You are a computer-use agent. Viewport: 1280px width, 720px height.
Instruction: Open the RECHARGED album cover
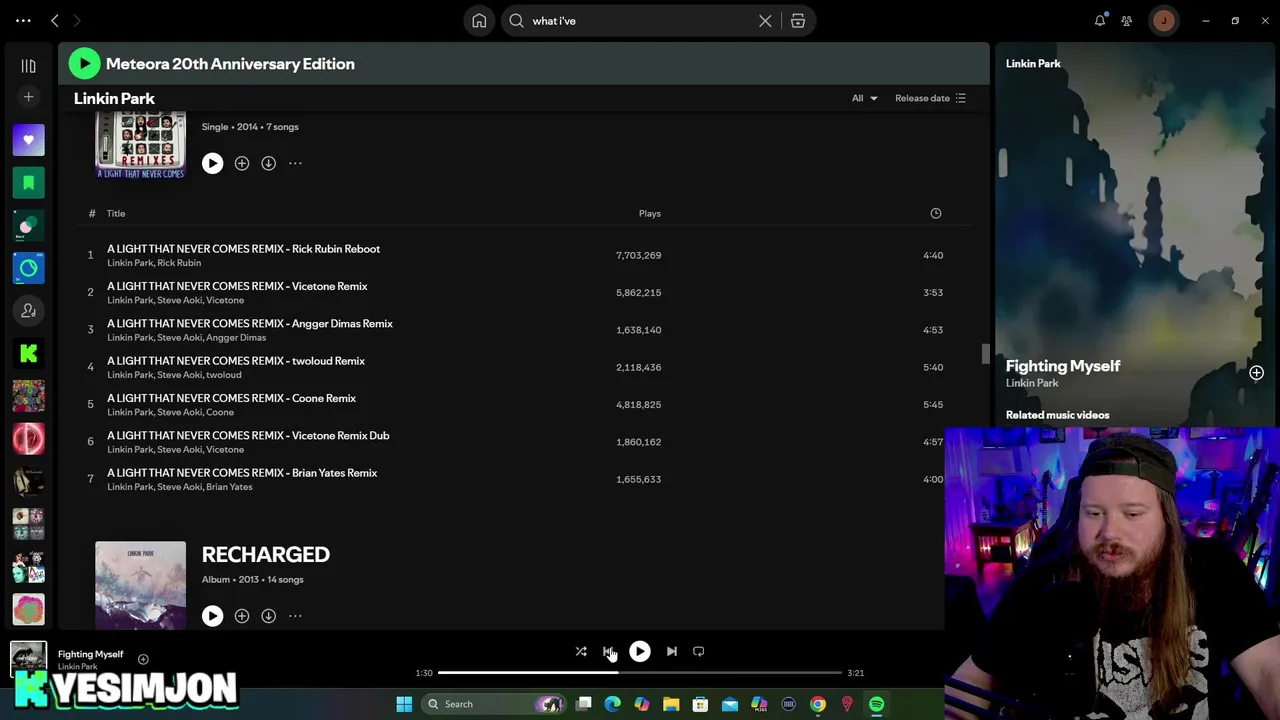tap(140, 585)
